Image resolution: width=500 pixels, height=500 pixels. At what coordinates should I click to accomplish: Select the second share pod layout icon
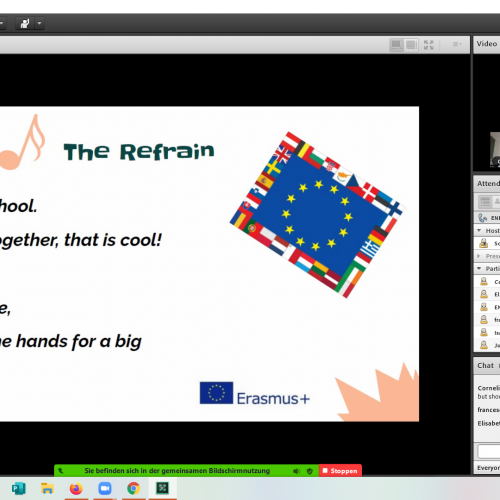pyautogui.click(x=411, y=45)
